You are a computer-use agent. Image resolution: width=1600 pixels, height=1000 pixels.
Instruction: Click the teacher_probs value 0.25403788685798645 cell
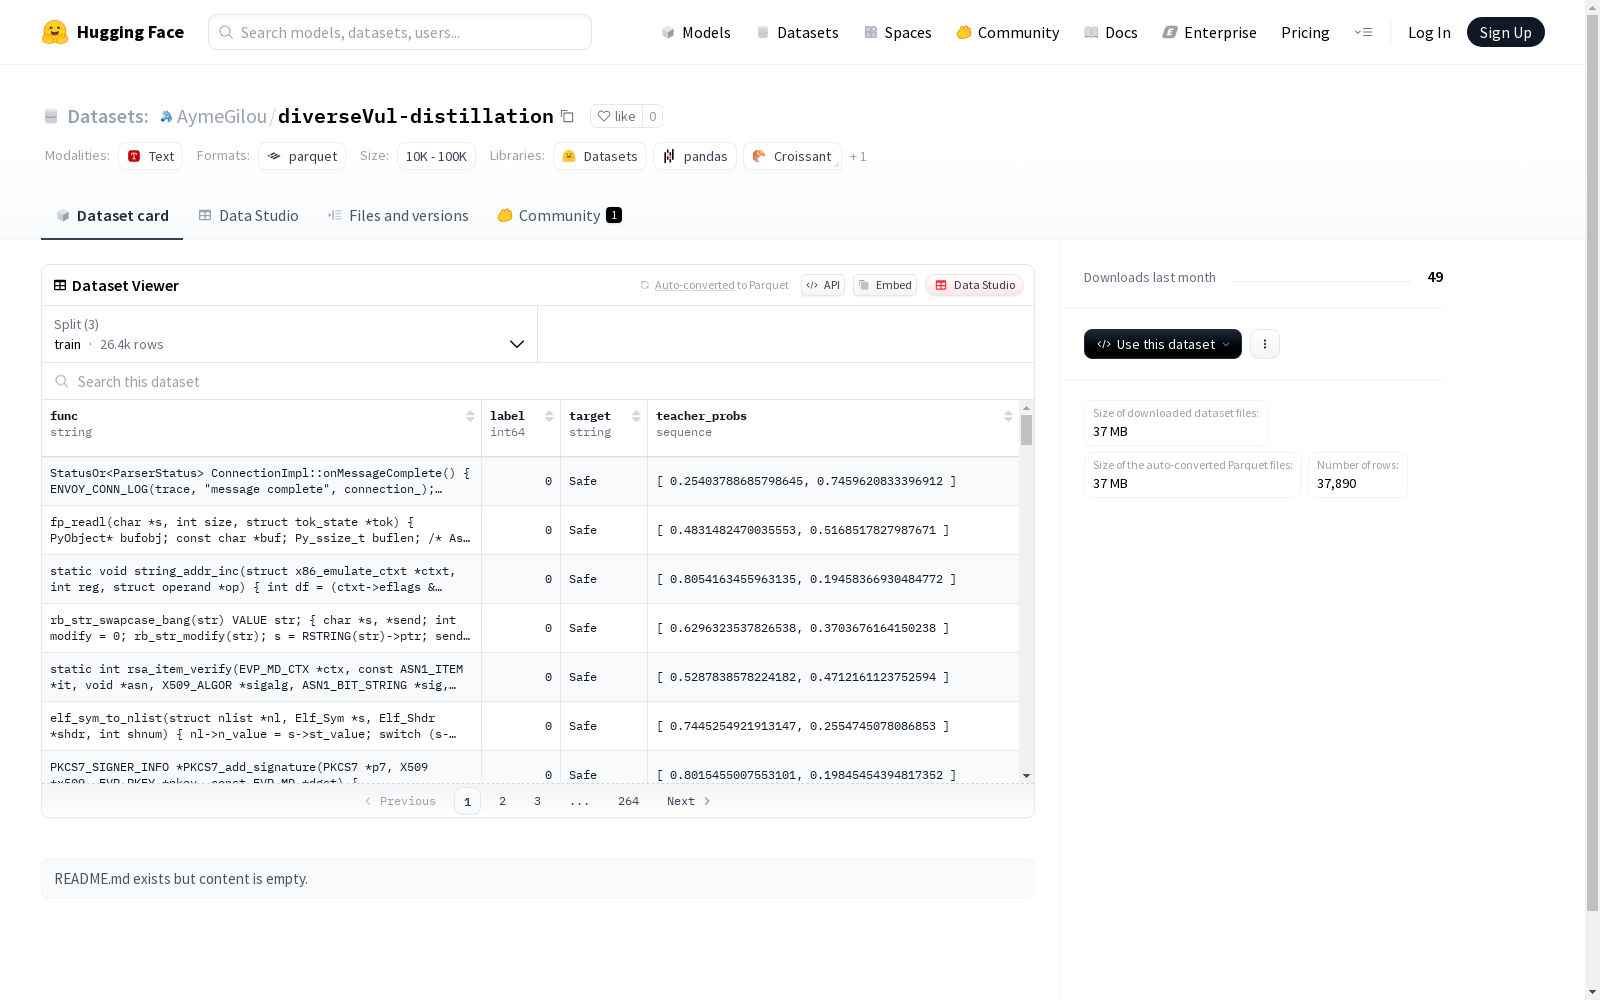point(833,481)
